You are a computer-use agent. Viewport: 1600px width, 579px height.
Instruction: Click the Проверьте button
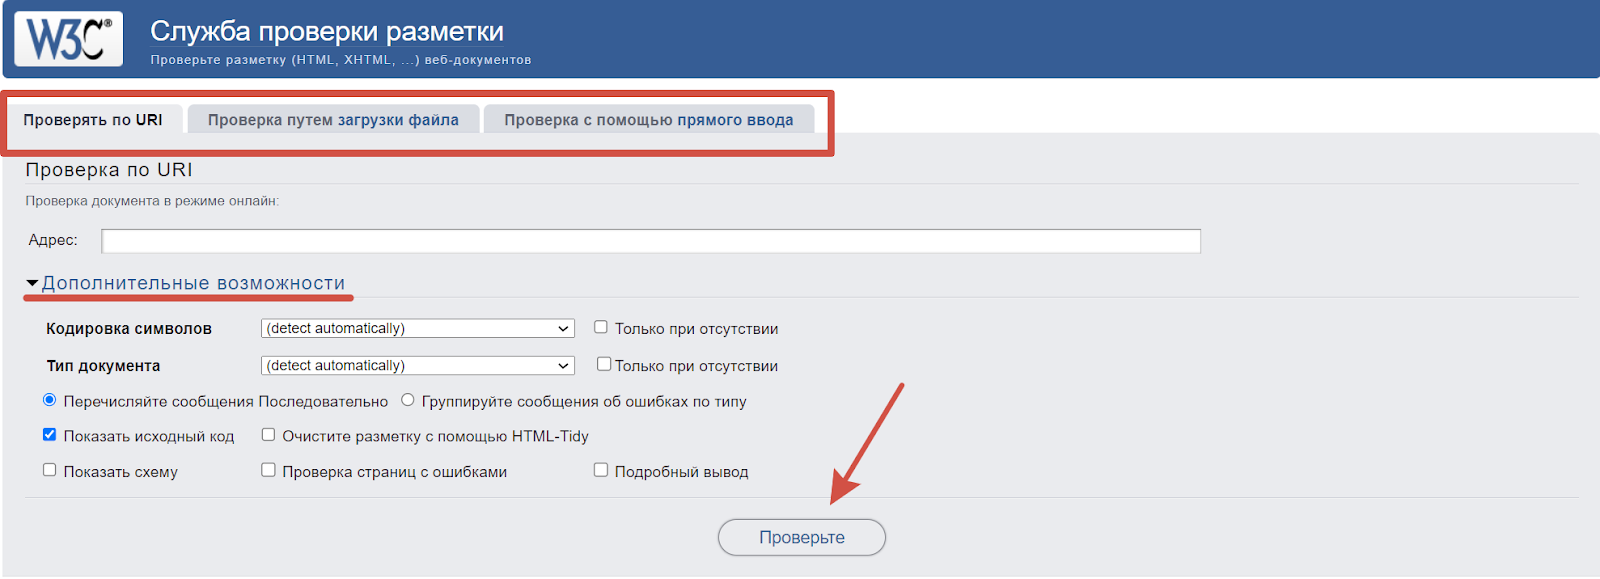click(x=802, y=537)
